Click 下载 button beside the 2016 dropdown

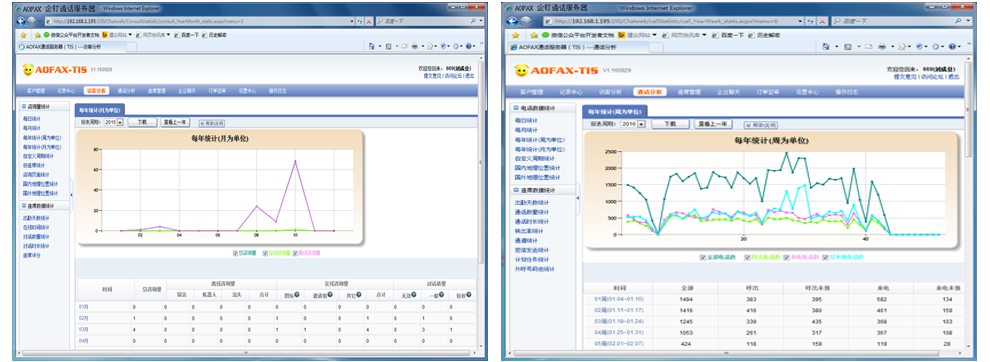tap(670, 124)
